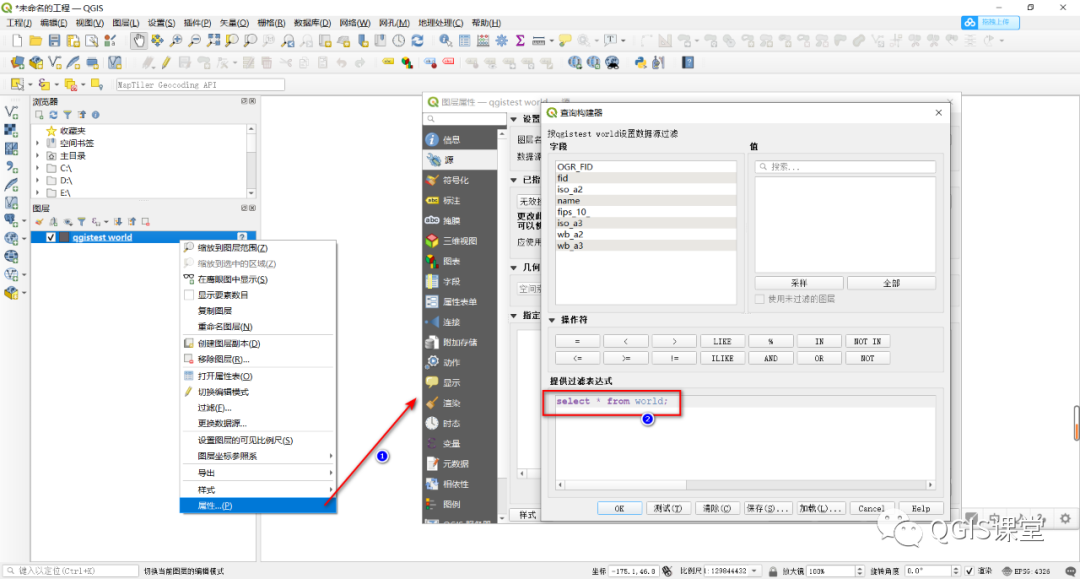The image size is (1080, 579).
Task: Open the 导出 submenu arrow
Action: tap(331, 473)
